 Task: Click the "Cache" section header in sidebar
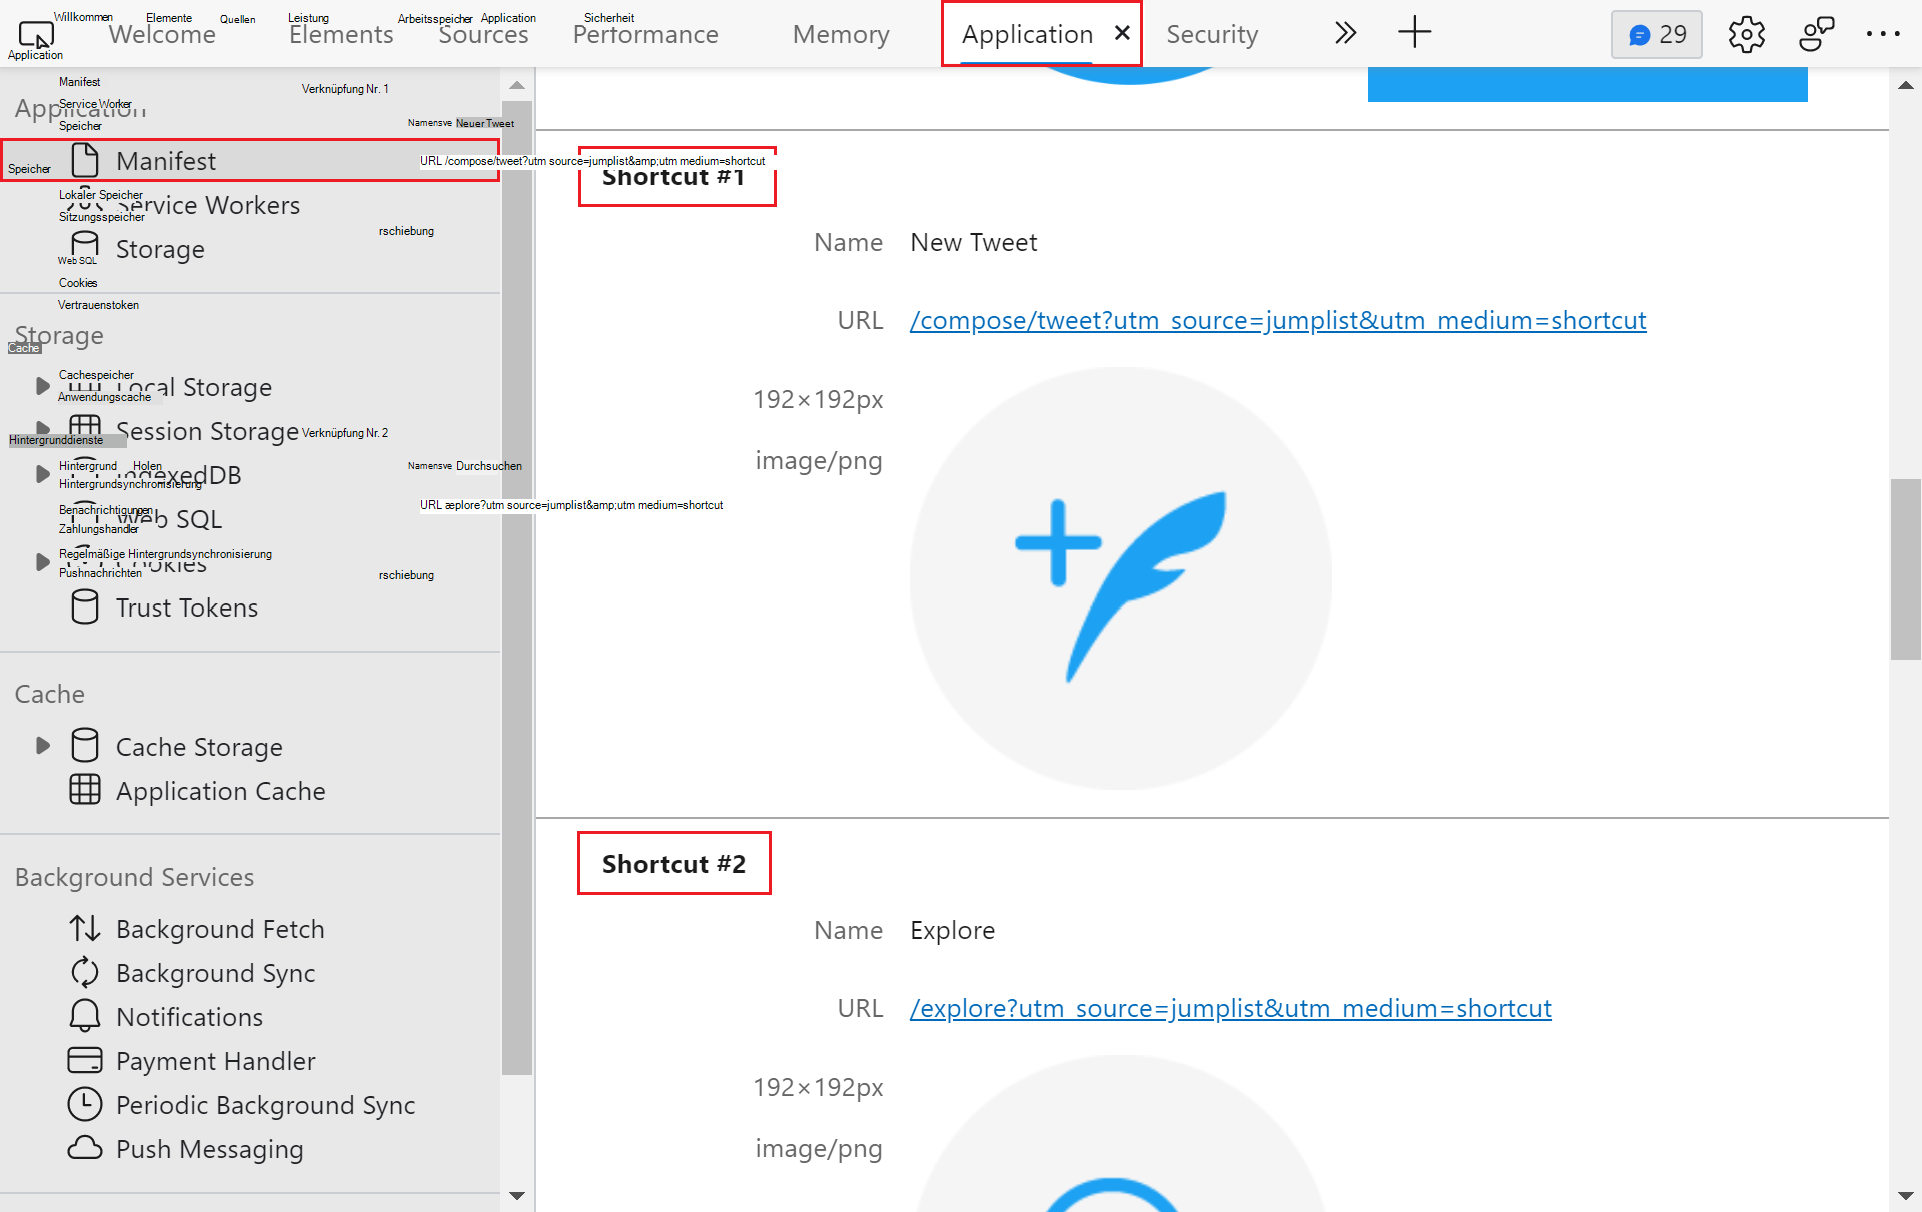pos(50,694)
